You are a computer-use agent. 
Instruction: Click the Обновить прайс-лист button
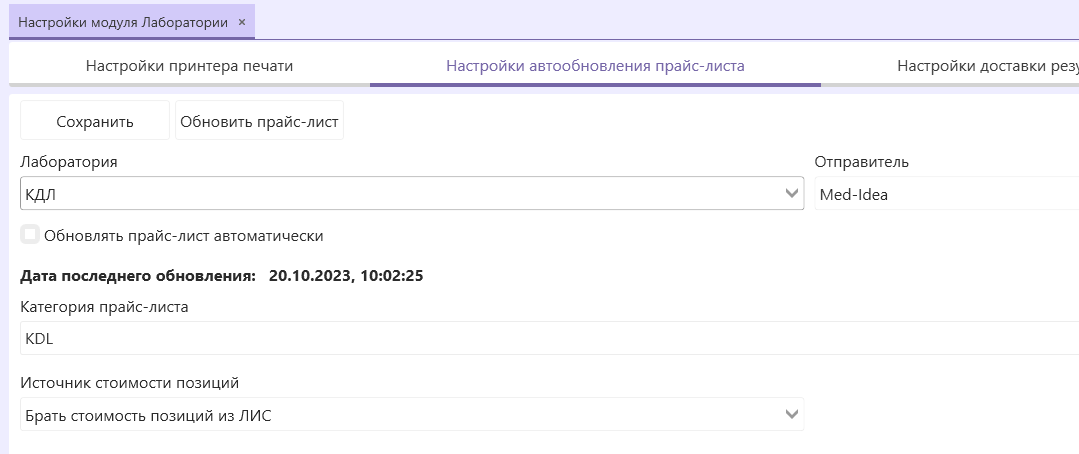point(259,123)
